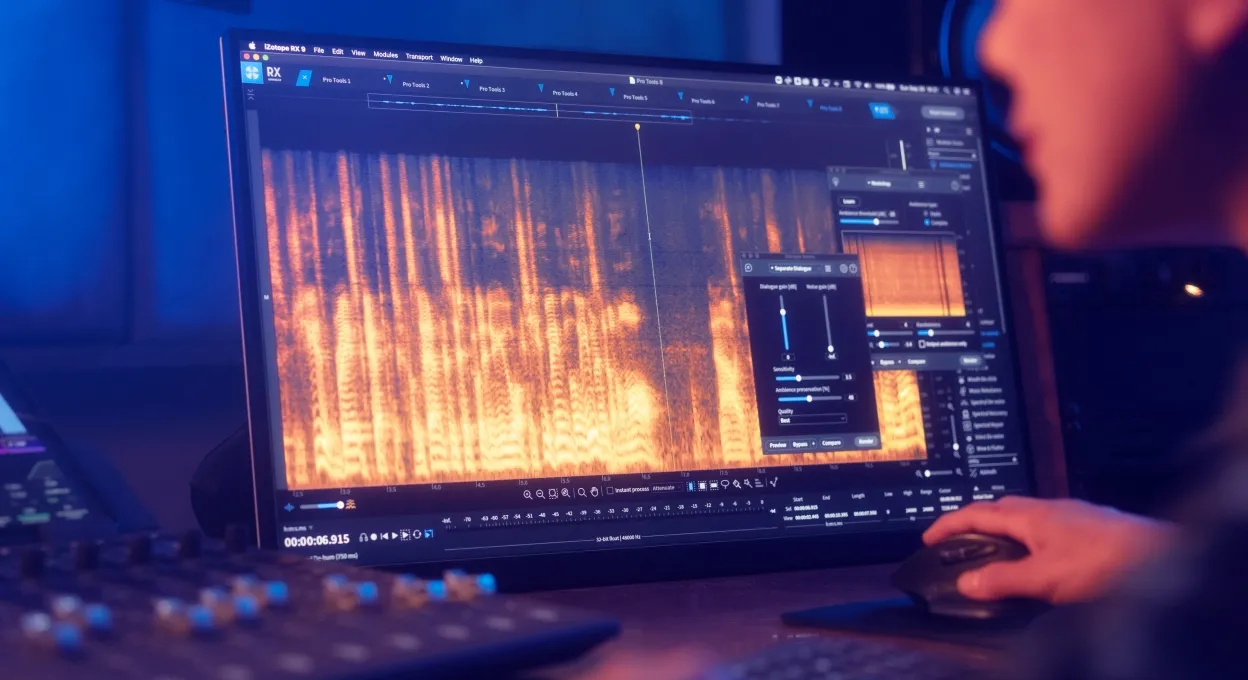Screen dimensions: 1248x680
Task: Click the Dialogue gain vertical slider
Action: point(783,322)
